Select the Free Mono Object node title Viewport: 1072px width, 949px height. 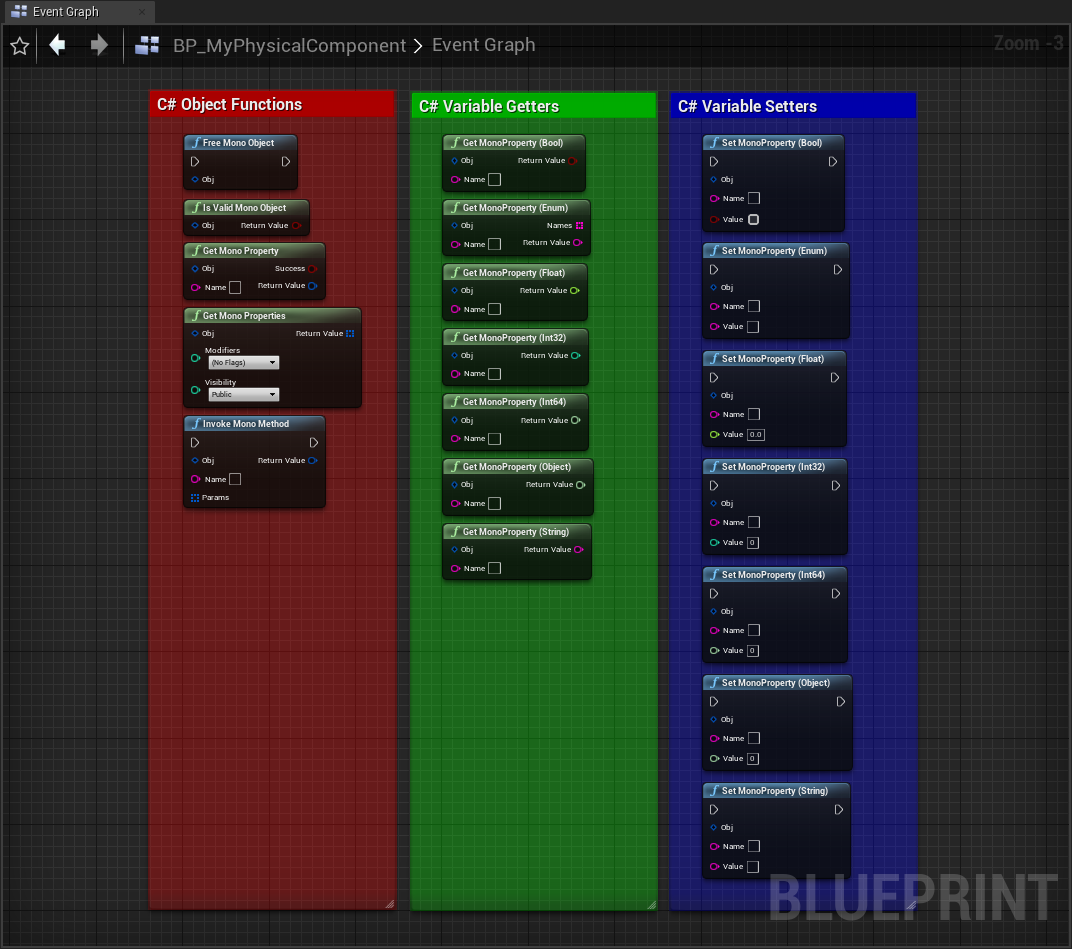[x=241, y=143]
